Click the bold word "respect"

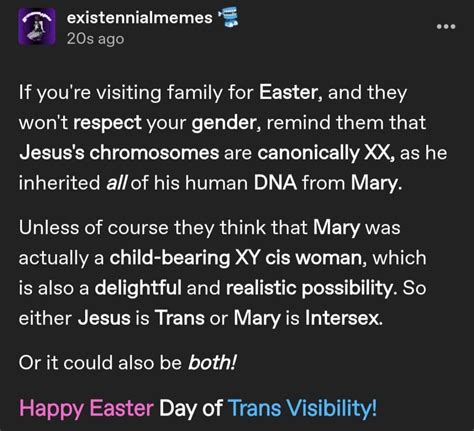pyautogui.click(x=107, y=123)
